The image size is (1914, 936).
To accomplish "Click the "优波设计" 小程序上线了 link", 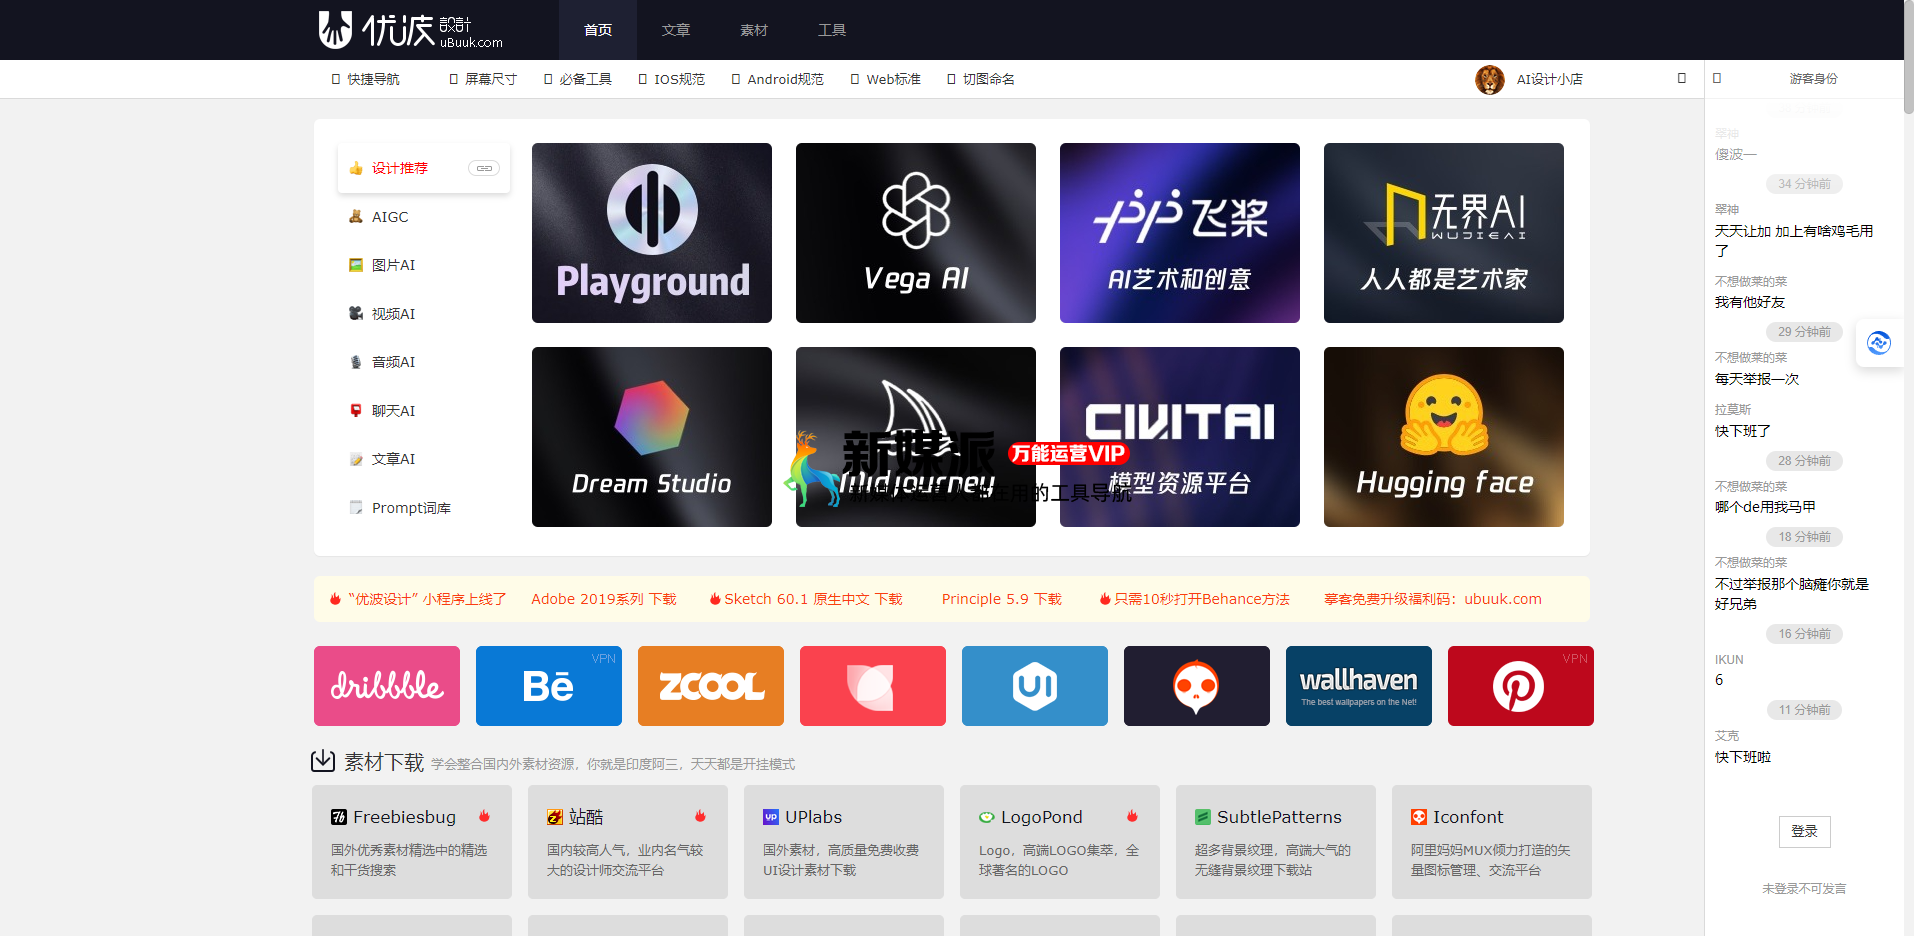I will pos(418,599).
